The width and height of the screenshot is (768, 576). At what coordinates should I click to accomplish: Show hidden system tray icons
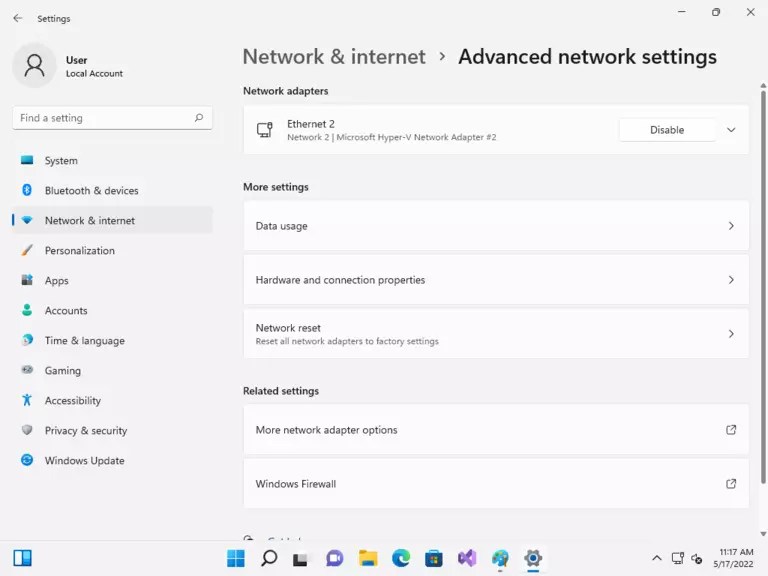[x=657, y=558]
